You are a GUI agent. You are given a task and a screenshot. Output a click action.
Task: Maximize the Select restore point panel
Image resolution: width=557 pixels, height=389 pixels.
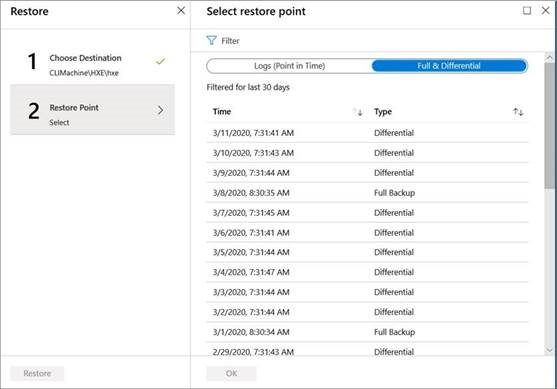[x=527, y=11]
